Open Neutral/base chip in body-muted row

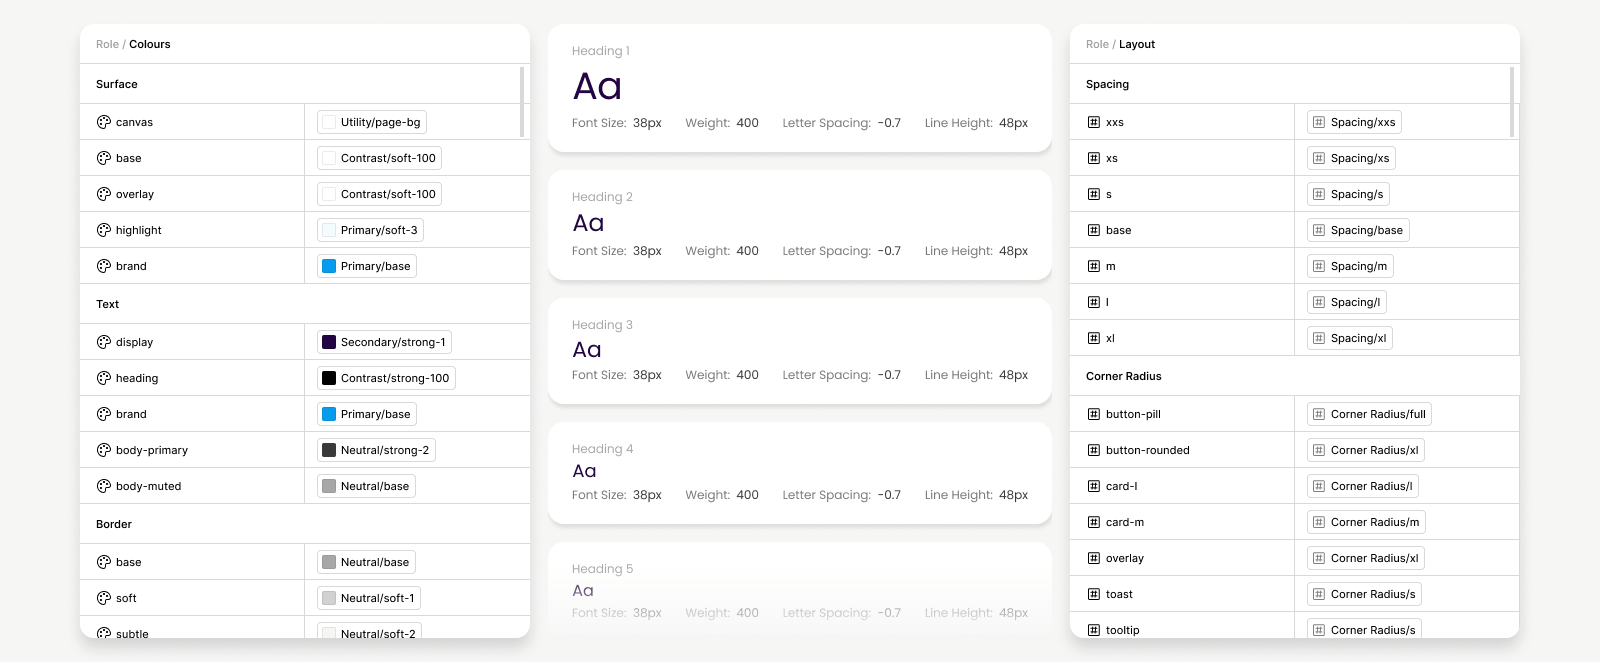click(366, 486)
